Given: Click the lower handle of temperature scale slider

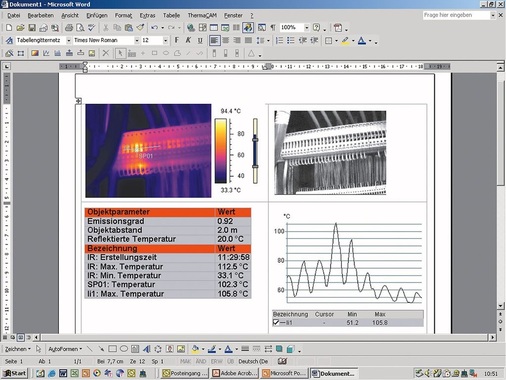Looking at the screenshot, I should [255, 166].
